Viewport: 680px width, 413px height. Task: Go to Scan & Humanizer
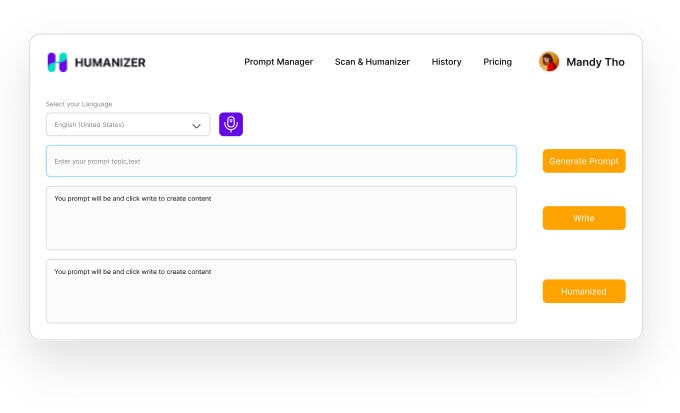point(372,62)
